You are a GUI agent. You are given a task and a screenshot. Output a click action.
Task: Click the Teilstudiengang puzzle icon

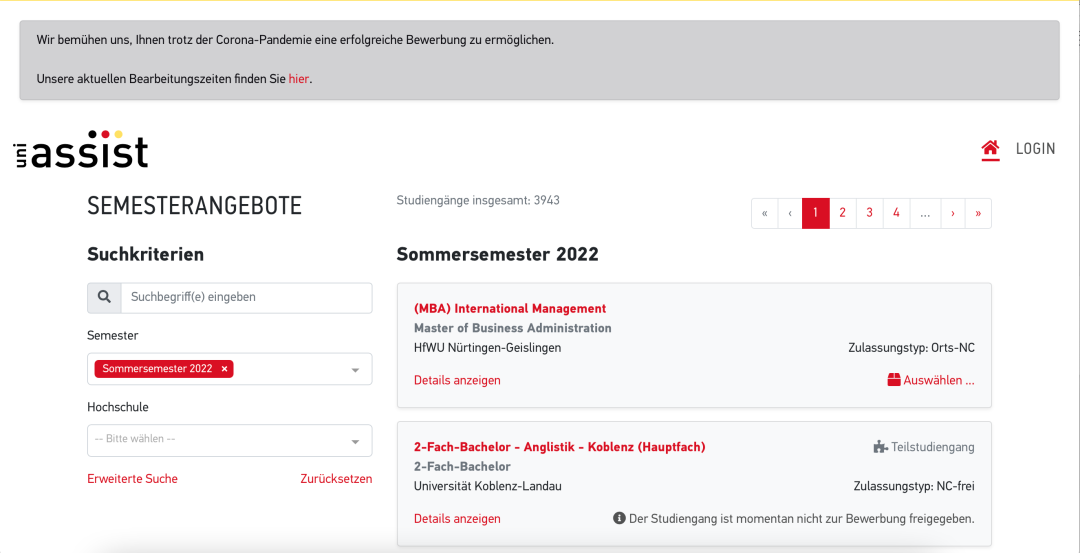pyautogui.click(x=880, y=447)
